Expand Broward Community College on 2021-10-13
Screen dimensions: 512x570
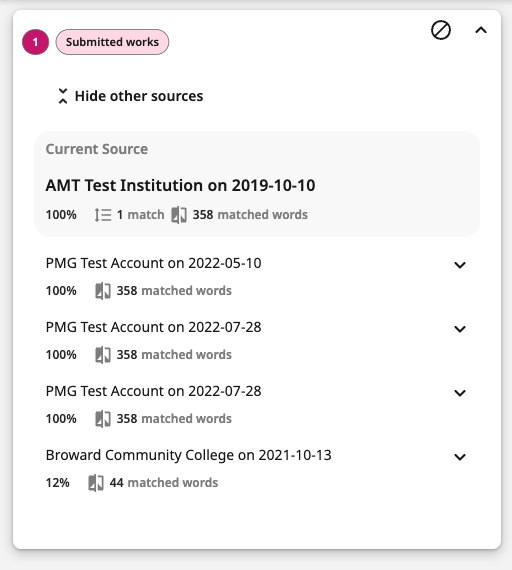click(460, 457)
